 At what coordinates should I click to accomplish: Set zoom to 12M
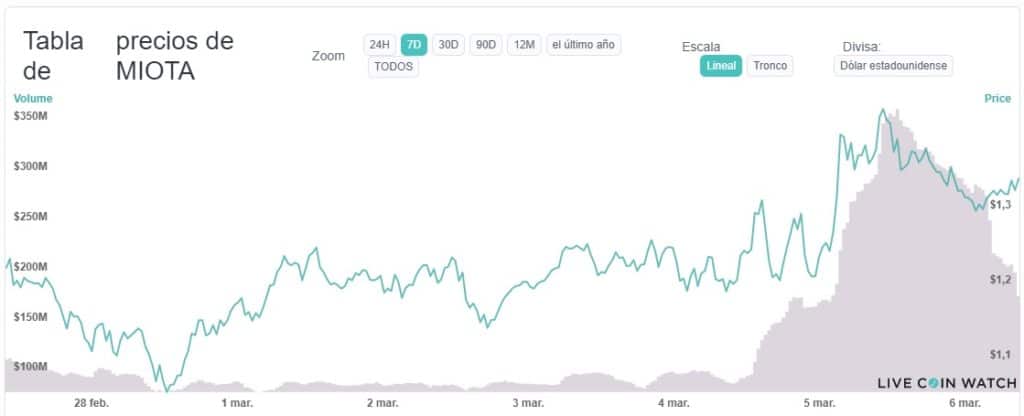524,45
